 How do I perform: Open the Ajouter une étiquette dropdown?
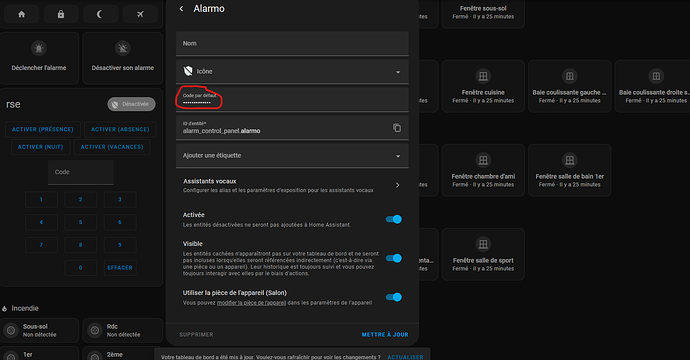coord(292,155)
